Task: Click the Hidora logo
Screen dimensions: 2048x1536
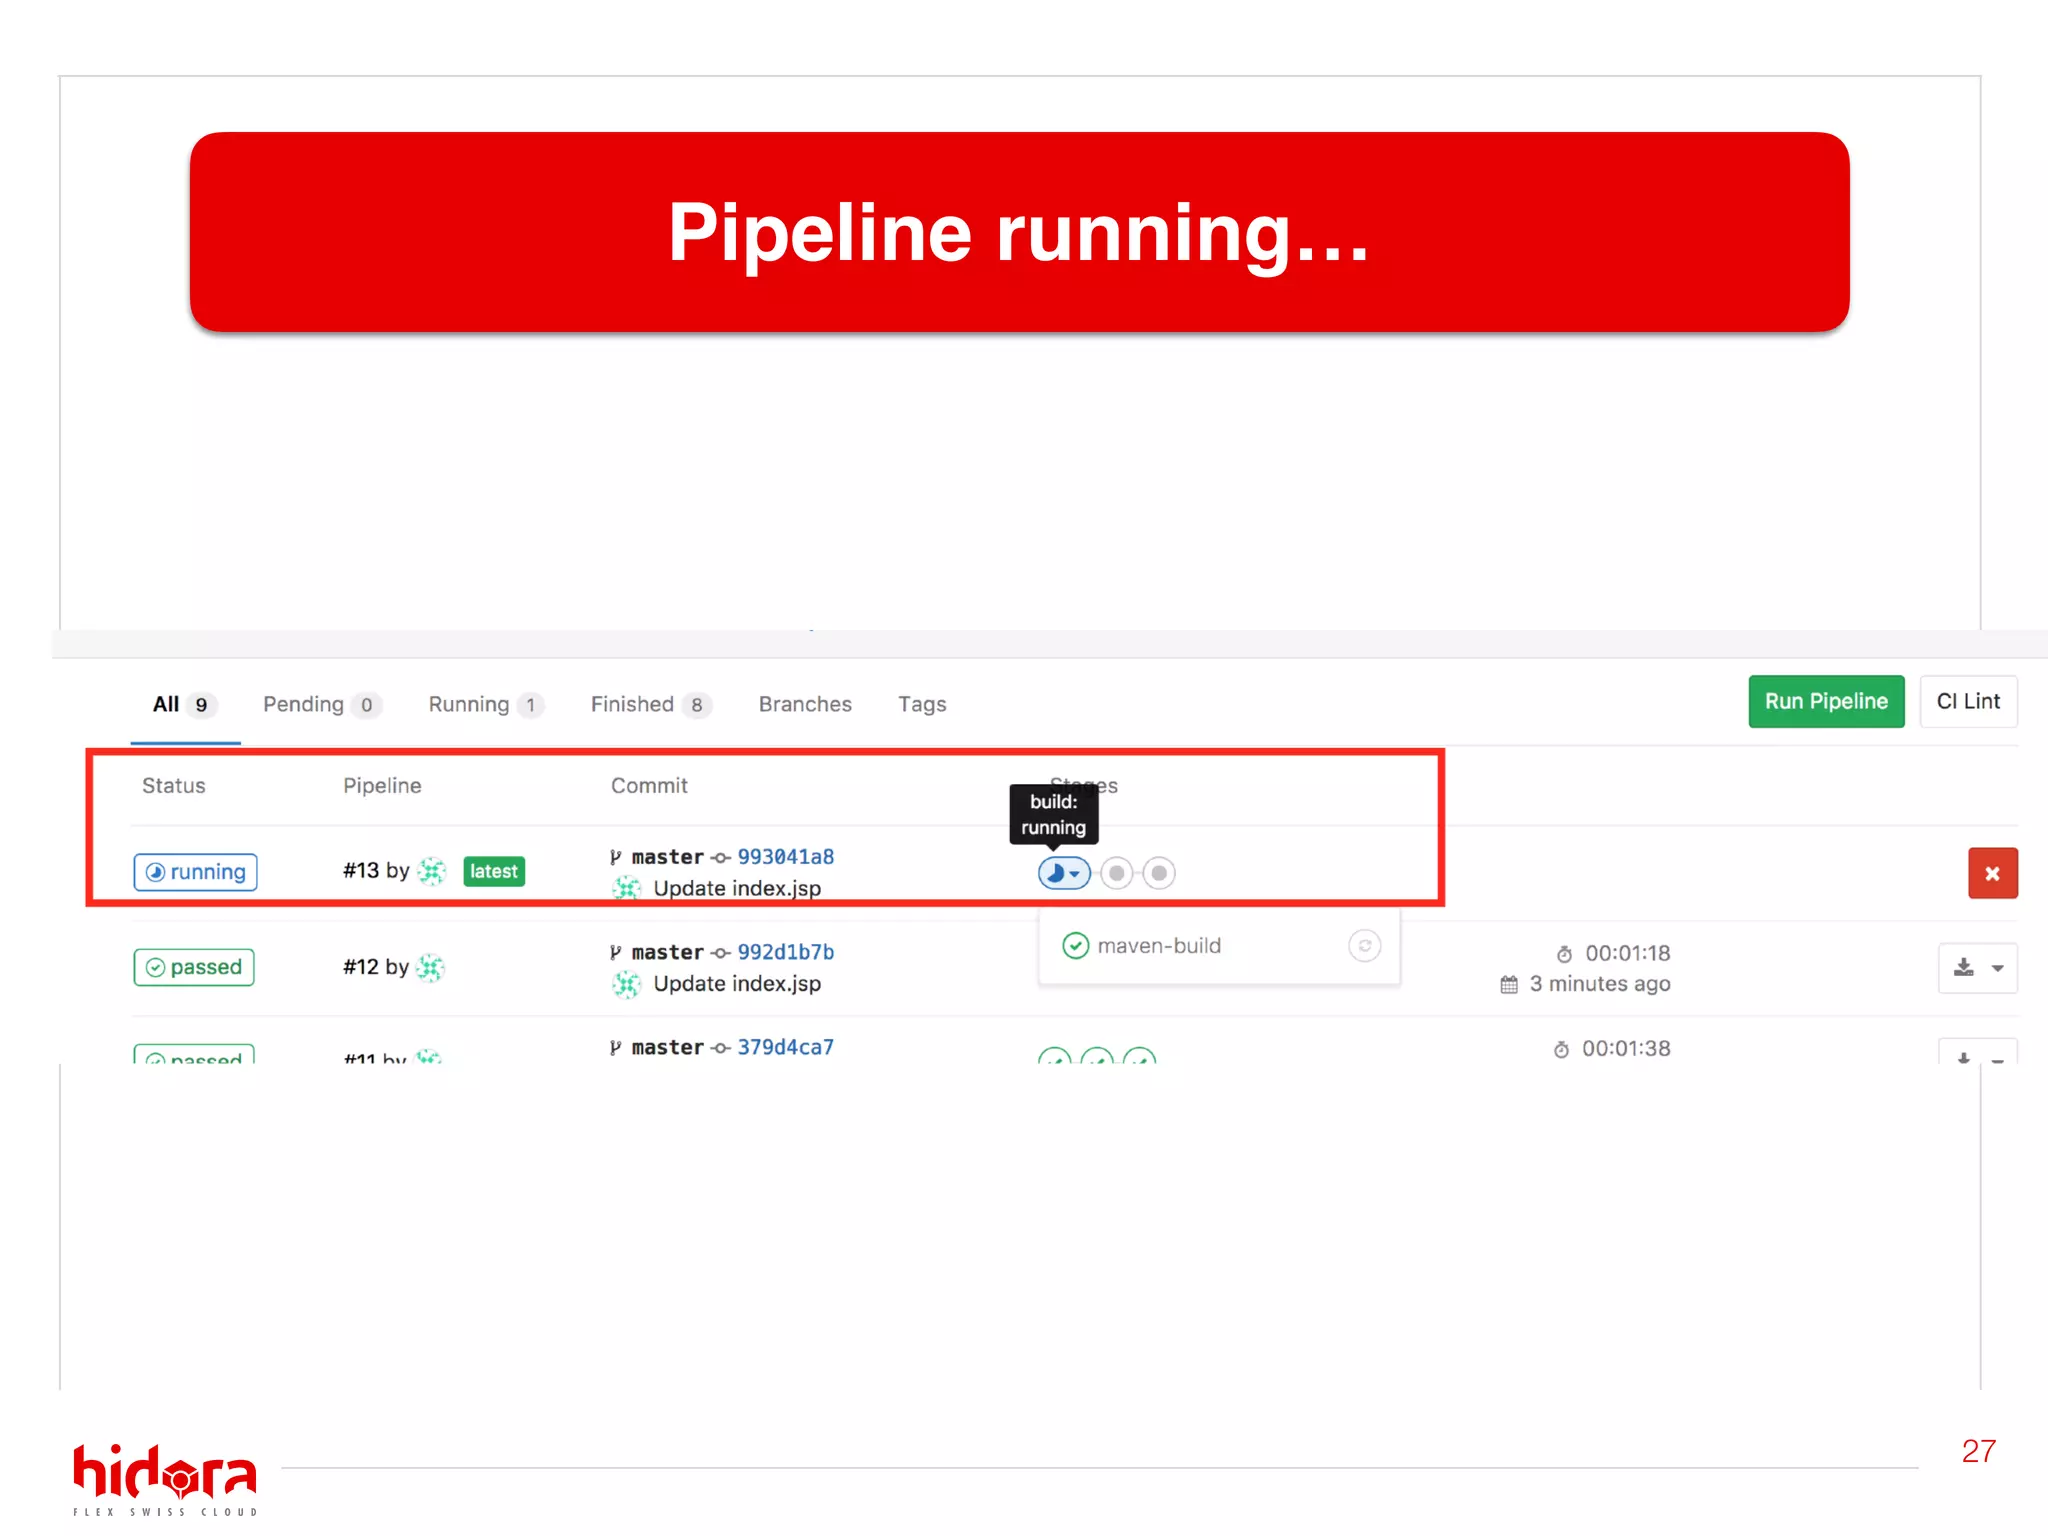Action: [x=165, y=1480]
